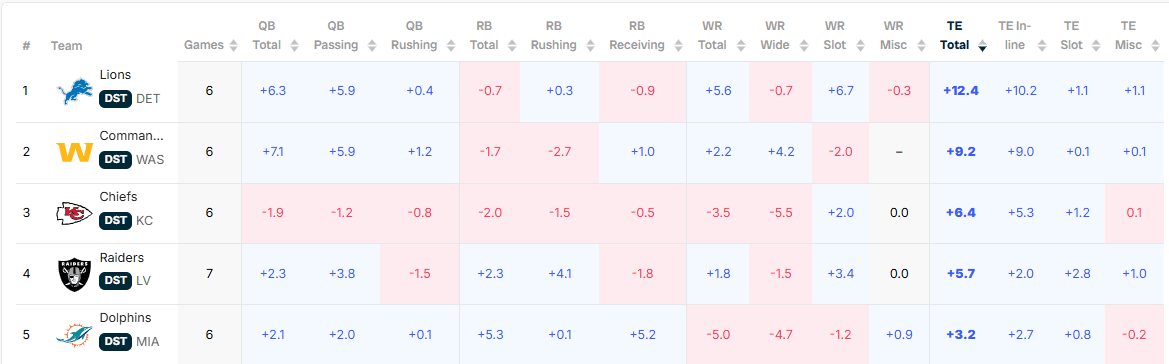Sort by QB Total column arrows
This screenshot has width=1169, height=364.
[x=293, y=46]
